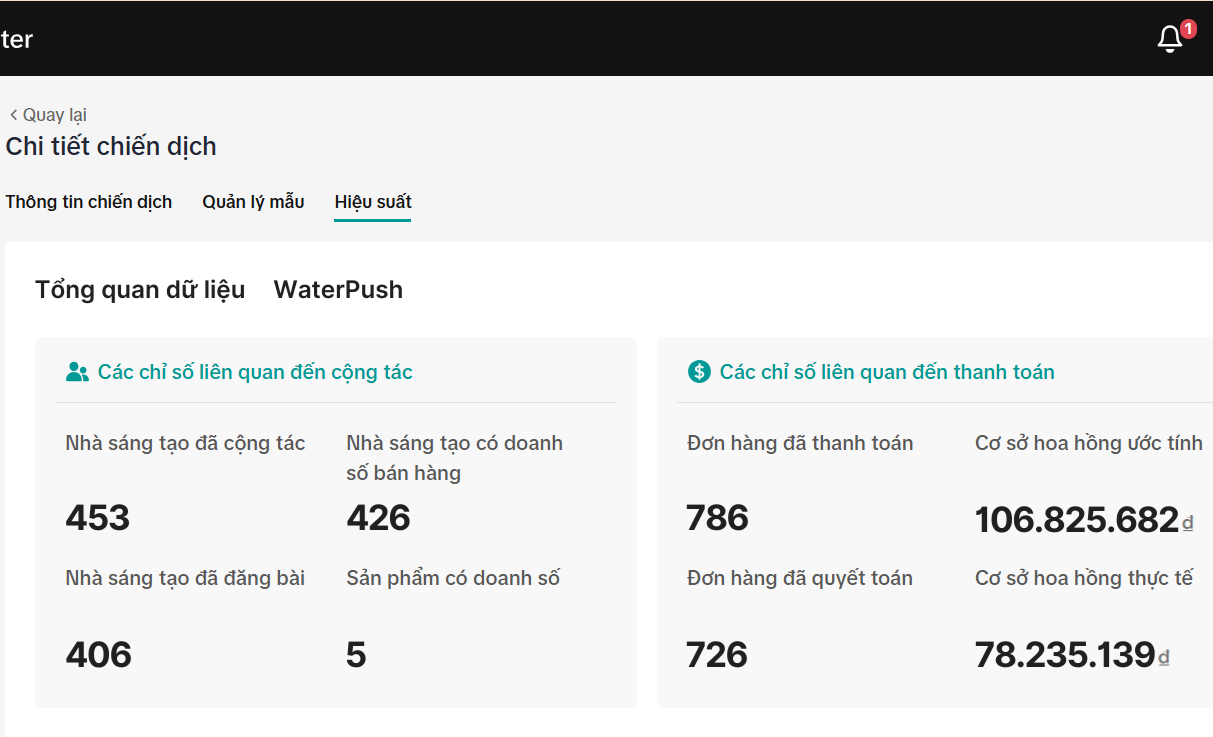
Task: Open the notification bell
Action: click(x=1169, y=39)
